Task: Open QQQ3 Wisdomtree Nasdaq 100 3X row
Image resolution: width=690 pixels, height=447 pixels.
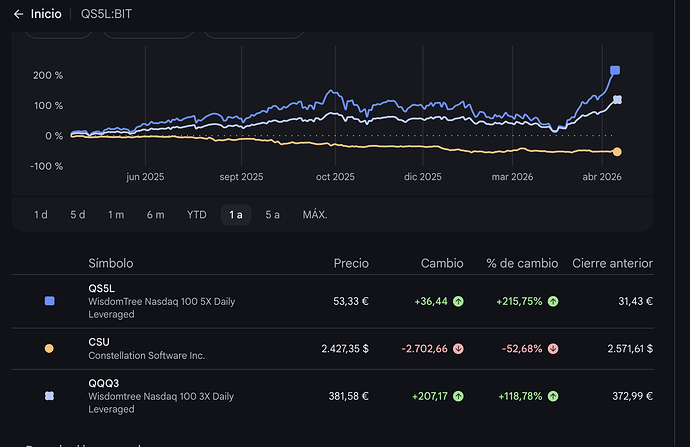Action: [x=333, y=396]
